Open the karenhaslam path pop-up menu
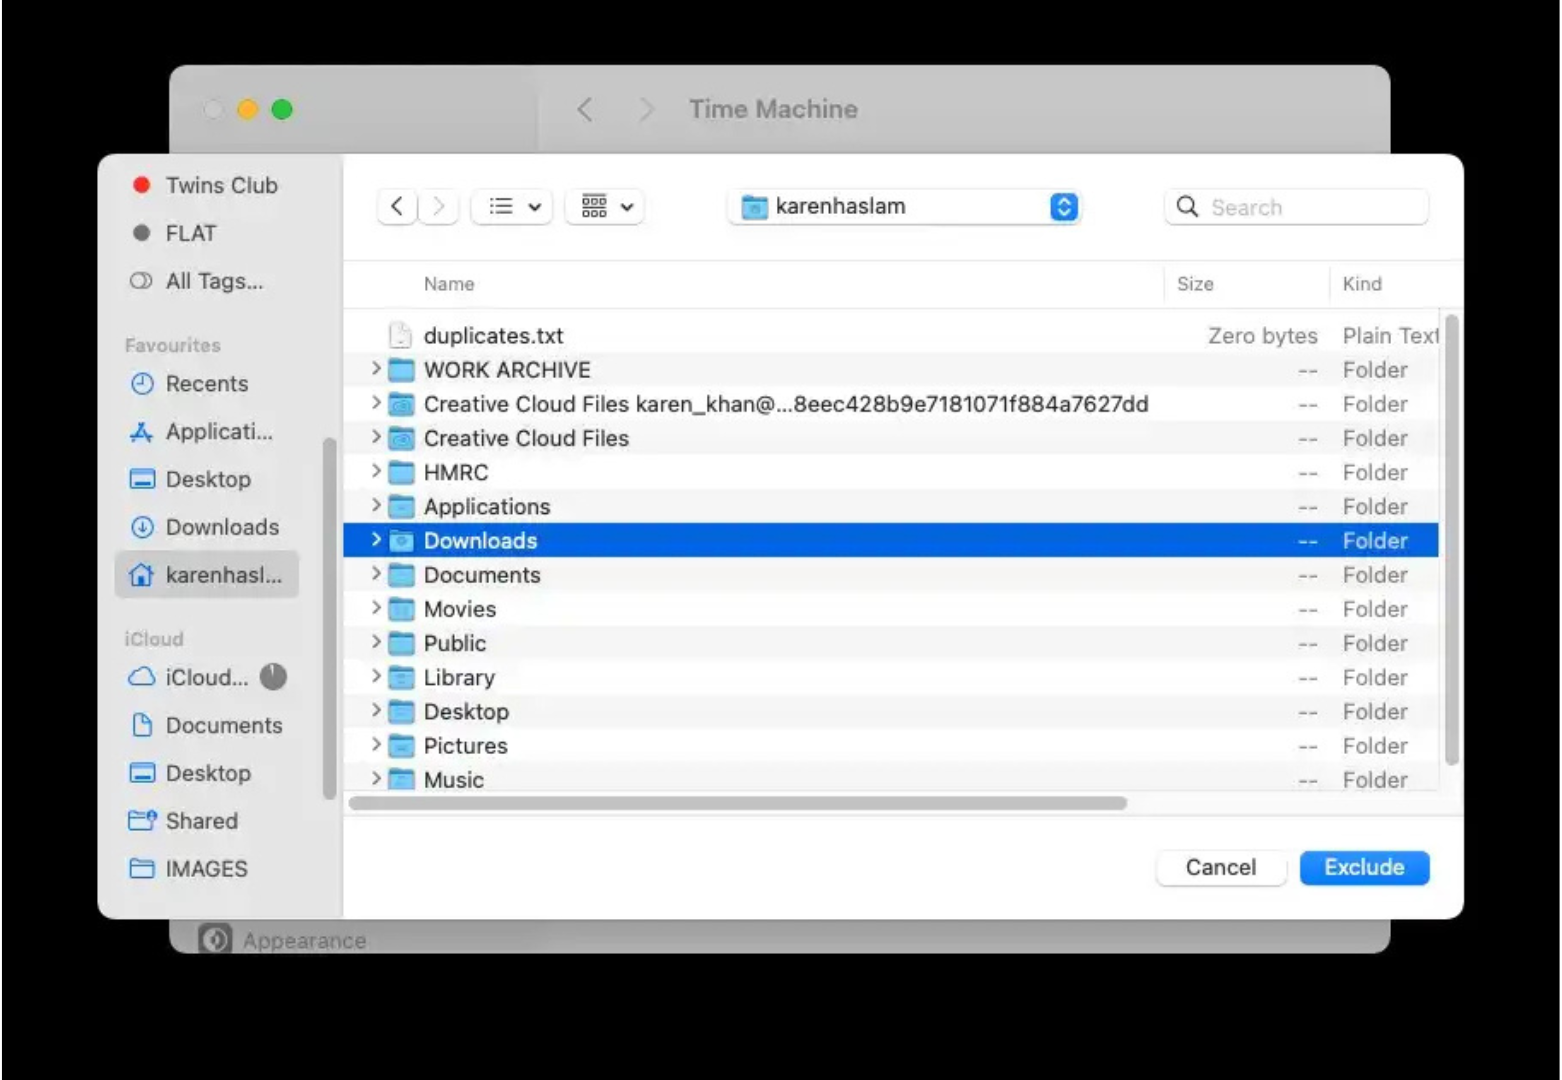Screen dimensions: 1562x1080 coord(903,206)
